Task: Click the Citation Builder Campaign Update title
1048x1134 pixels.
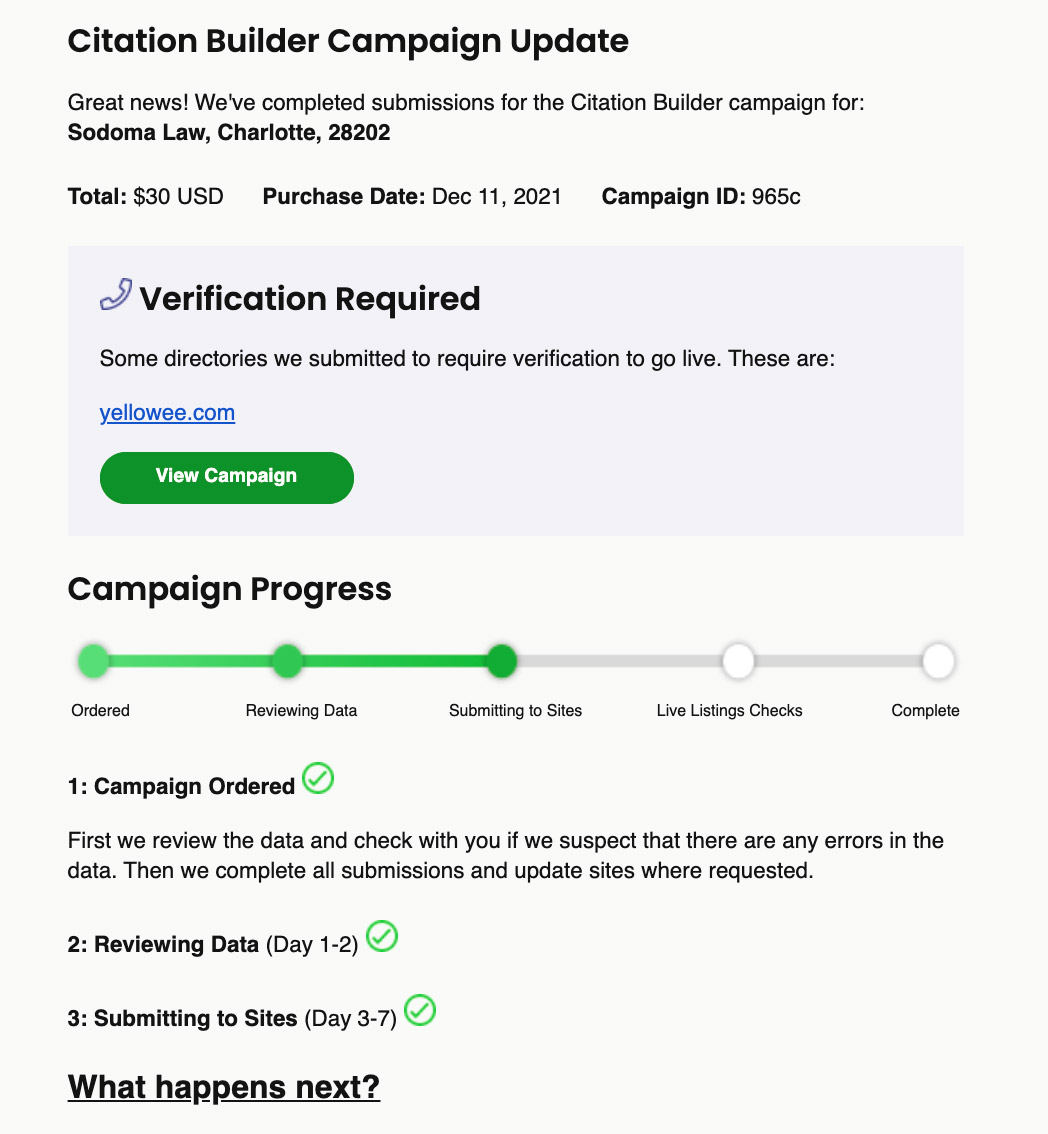Action: coord(348,41)
